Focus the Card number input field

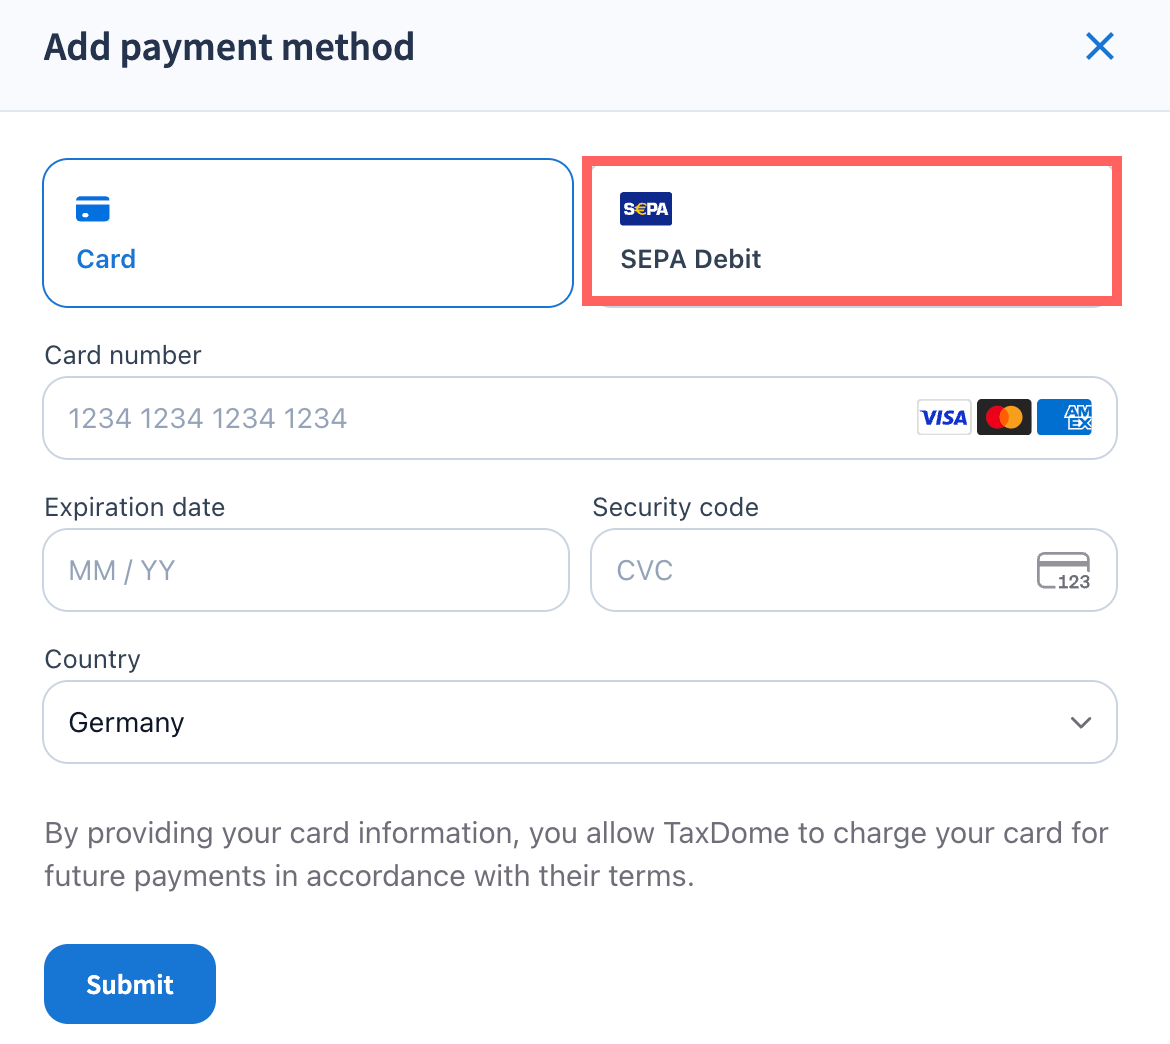pos(480,418)
